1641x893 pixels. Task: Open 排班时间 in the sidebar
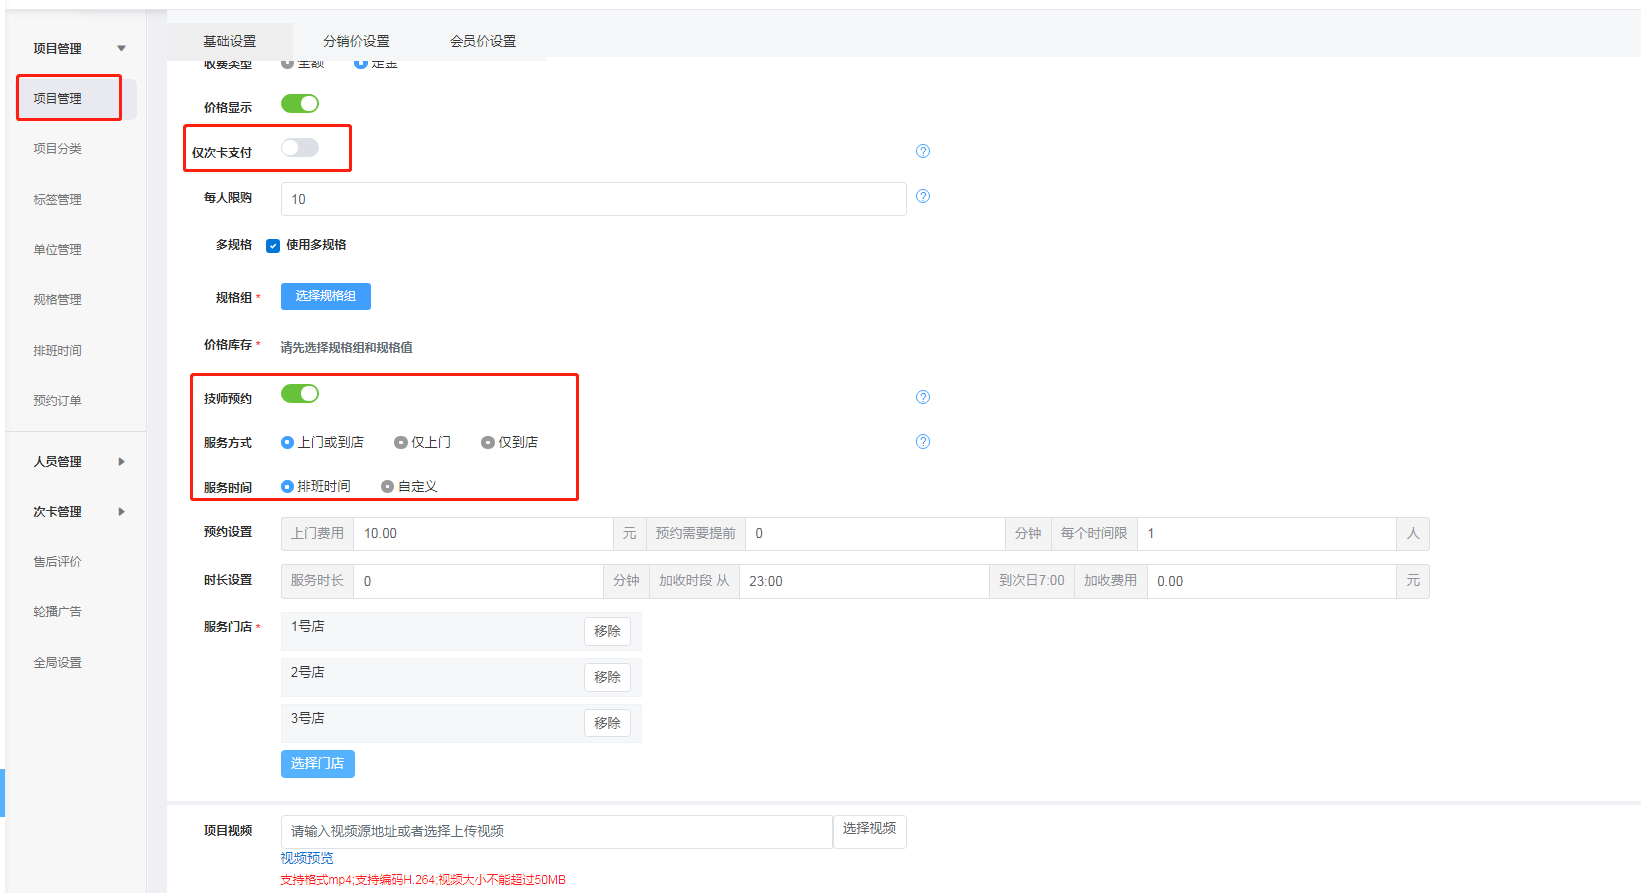(58, 350)
